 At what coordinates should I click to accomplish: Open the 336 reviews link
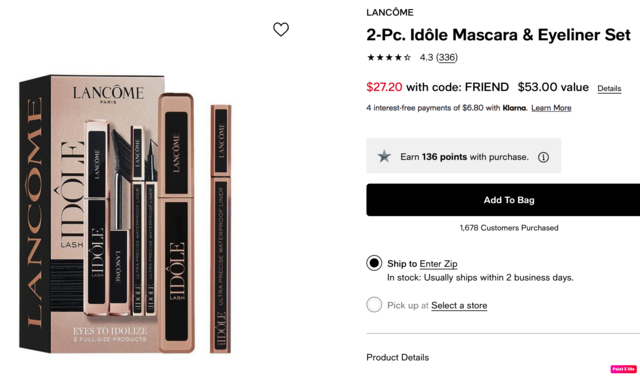pyautogui.click(x=447, y=58)
